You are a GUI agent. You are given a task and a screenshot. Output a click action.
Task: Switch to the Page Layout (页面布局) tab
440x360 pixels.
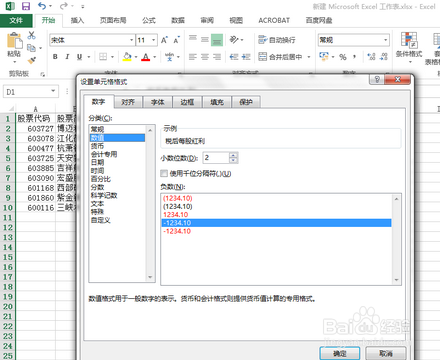tap(113, 20)
